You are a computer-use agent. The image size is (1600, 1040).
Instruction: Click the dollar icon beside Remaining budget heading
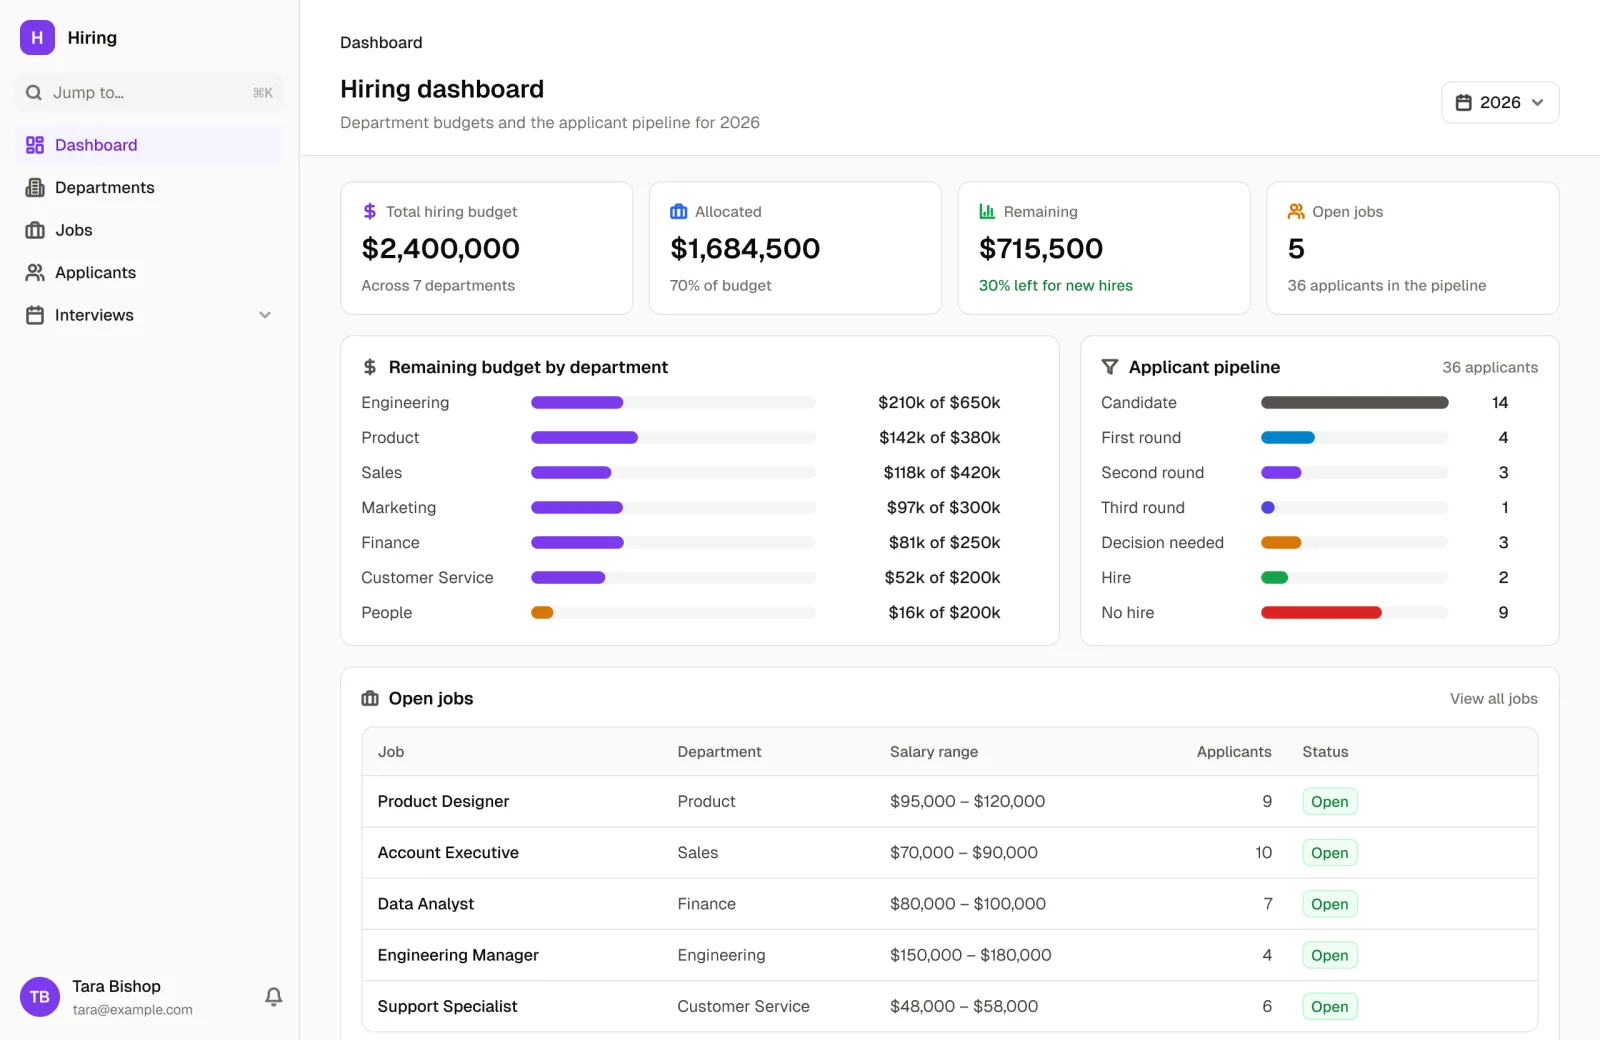[x=370, y=367]
